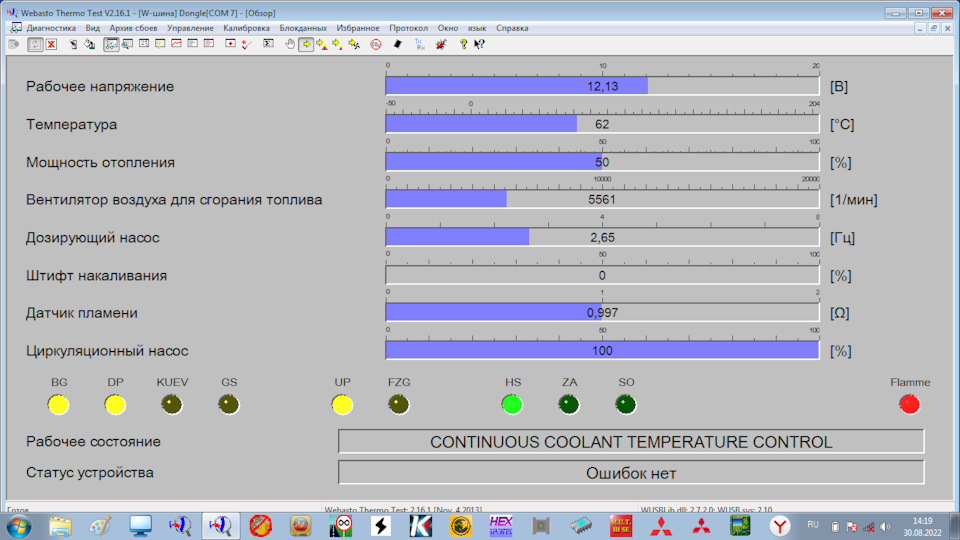The width and height of the screenshot is (960, 540).
Task: Click the Рабочее состояние label
Action: pos(93,441)
